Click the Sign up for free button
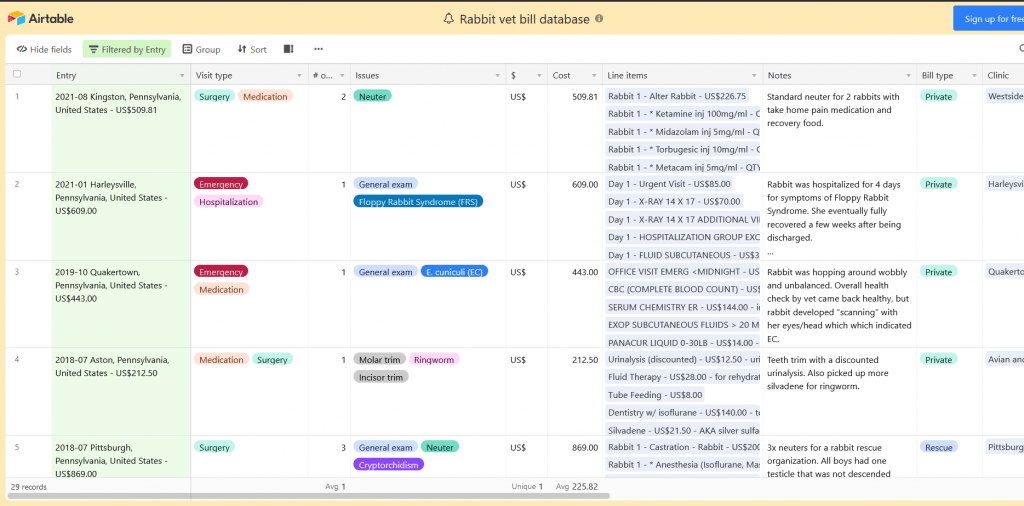The height and width of the screenshot is (506, 1024). (990, 19)
